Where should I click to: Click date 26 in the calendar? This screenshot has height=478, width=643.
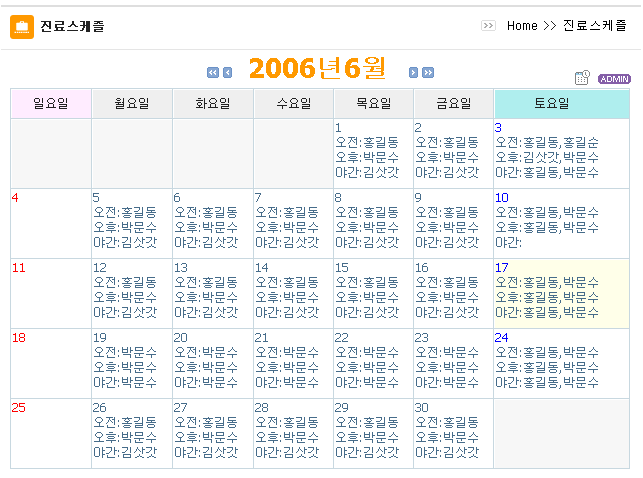click(x=100, y=408)
